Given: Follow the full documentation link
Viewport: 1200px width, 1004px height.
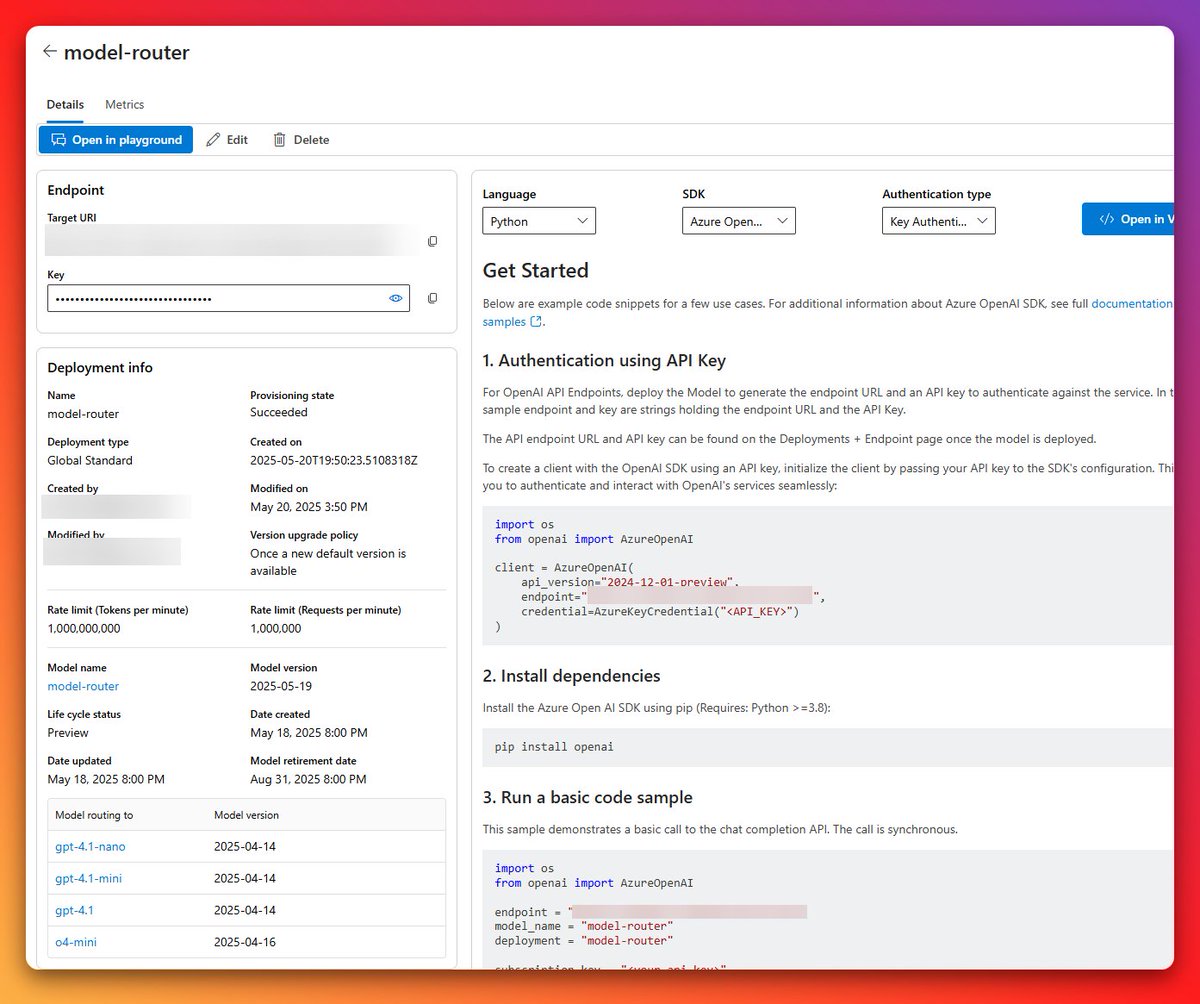Looking at the screenshot, I should 1132,303.
